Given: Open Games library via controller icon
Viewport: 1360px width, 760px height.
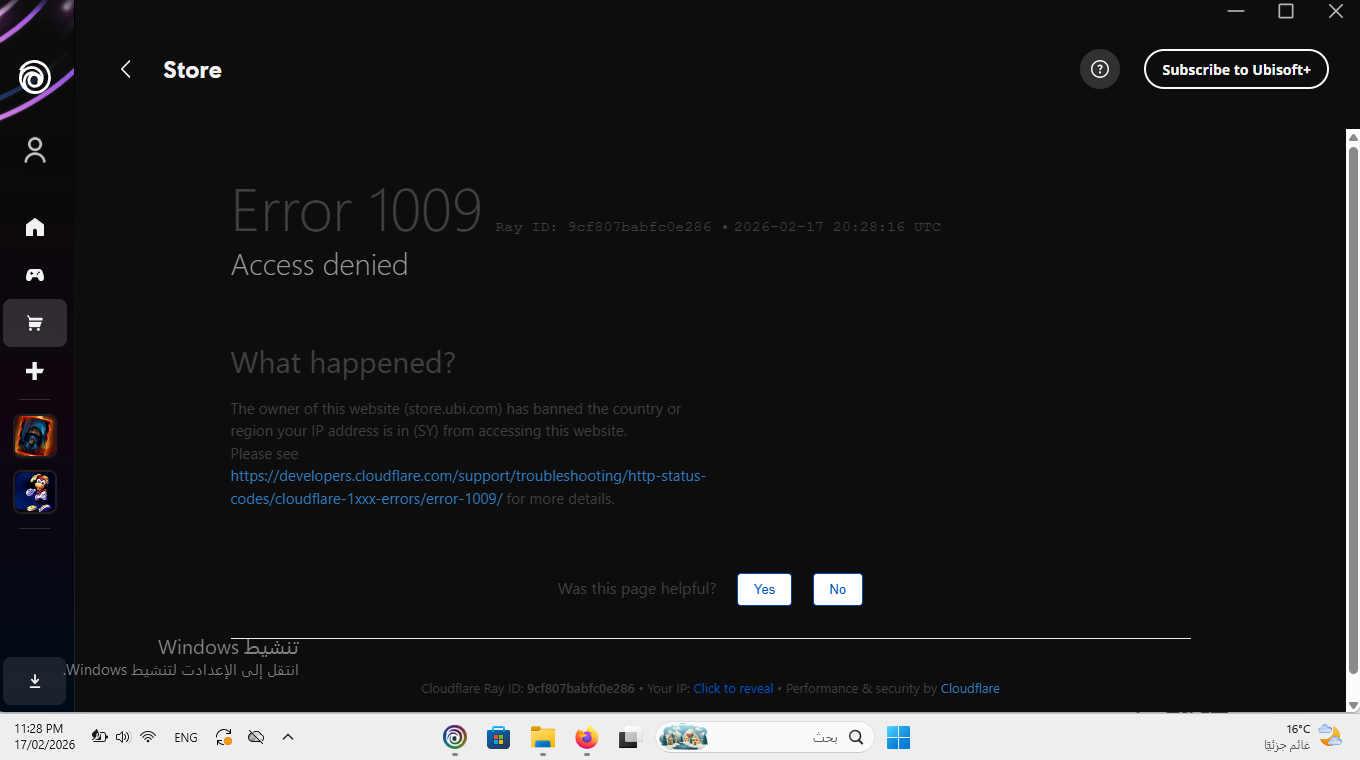Looking at the screenshot, I should click(35, 275).
